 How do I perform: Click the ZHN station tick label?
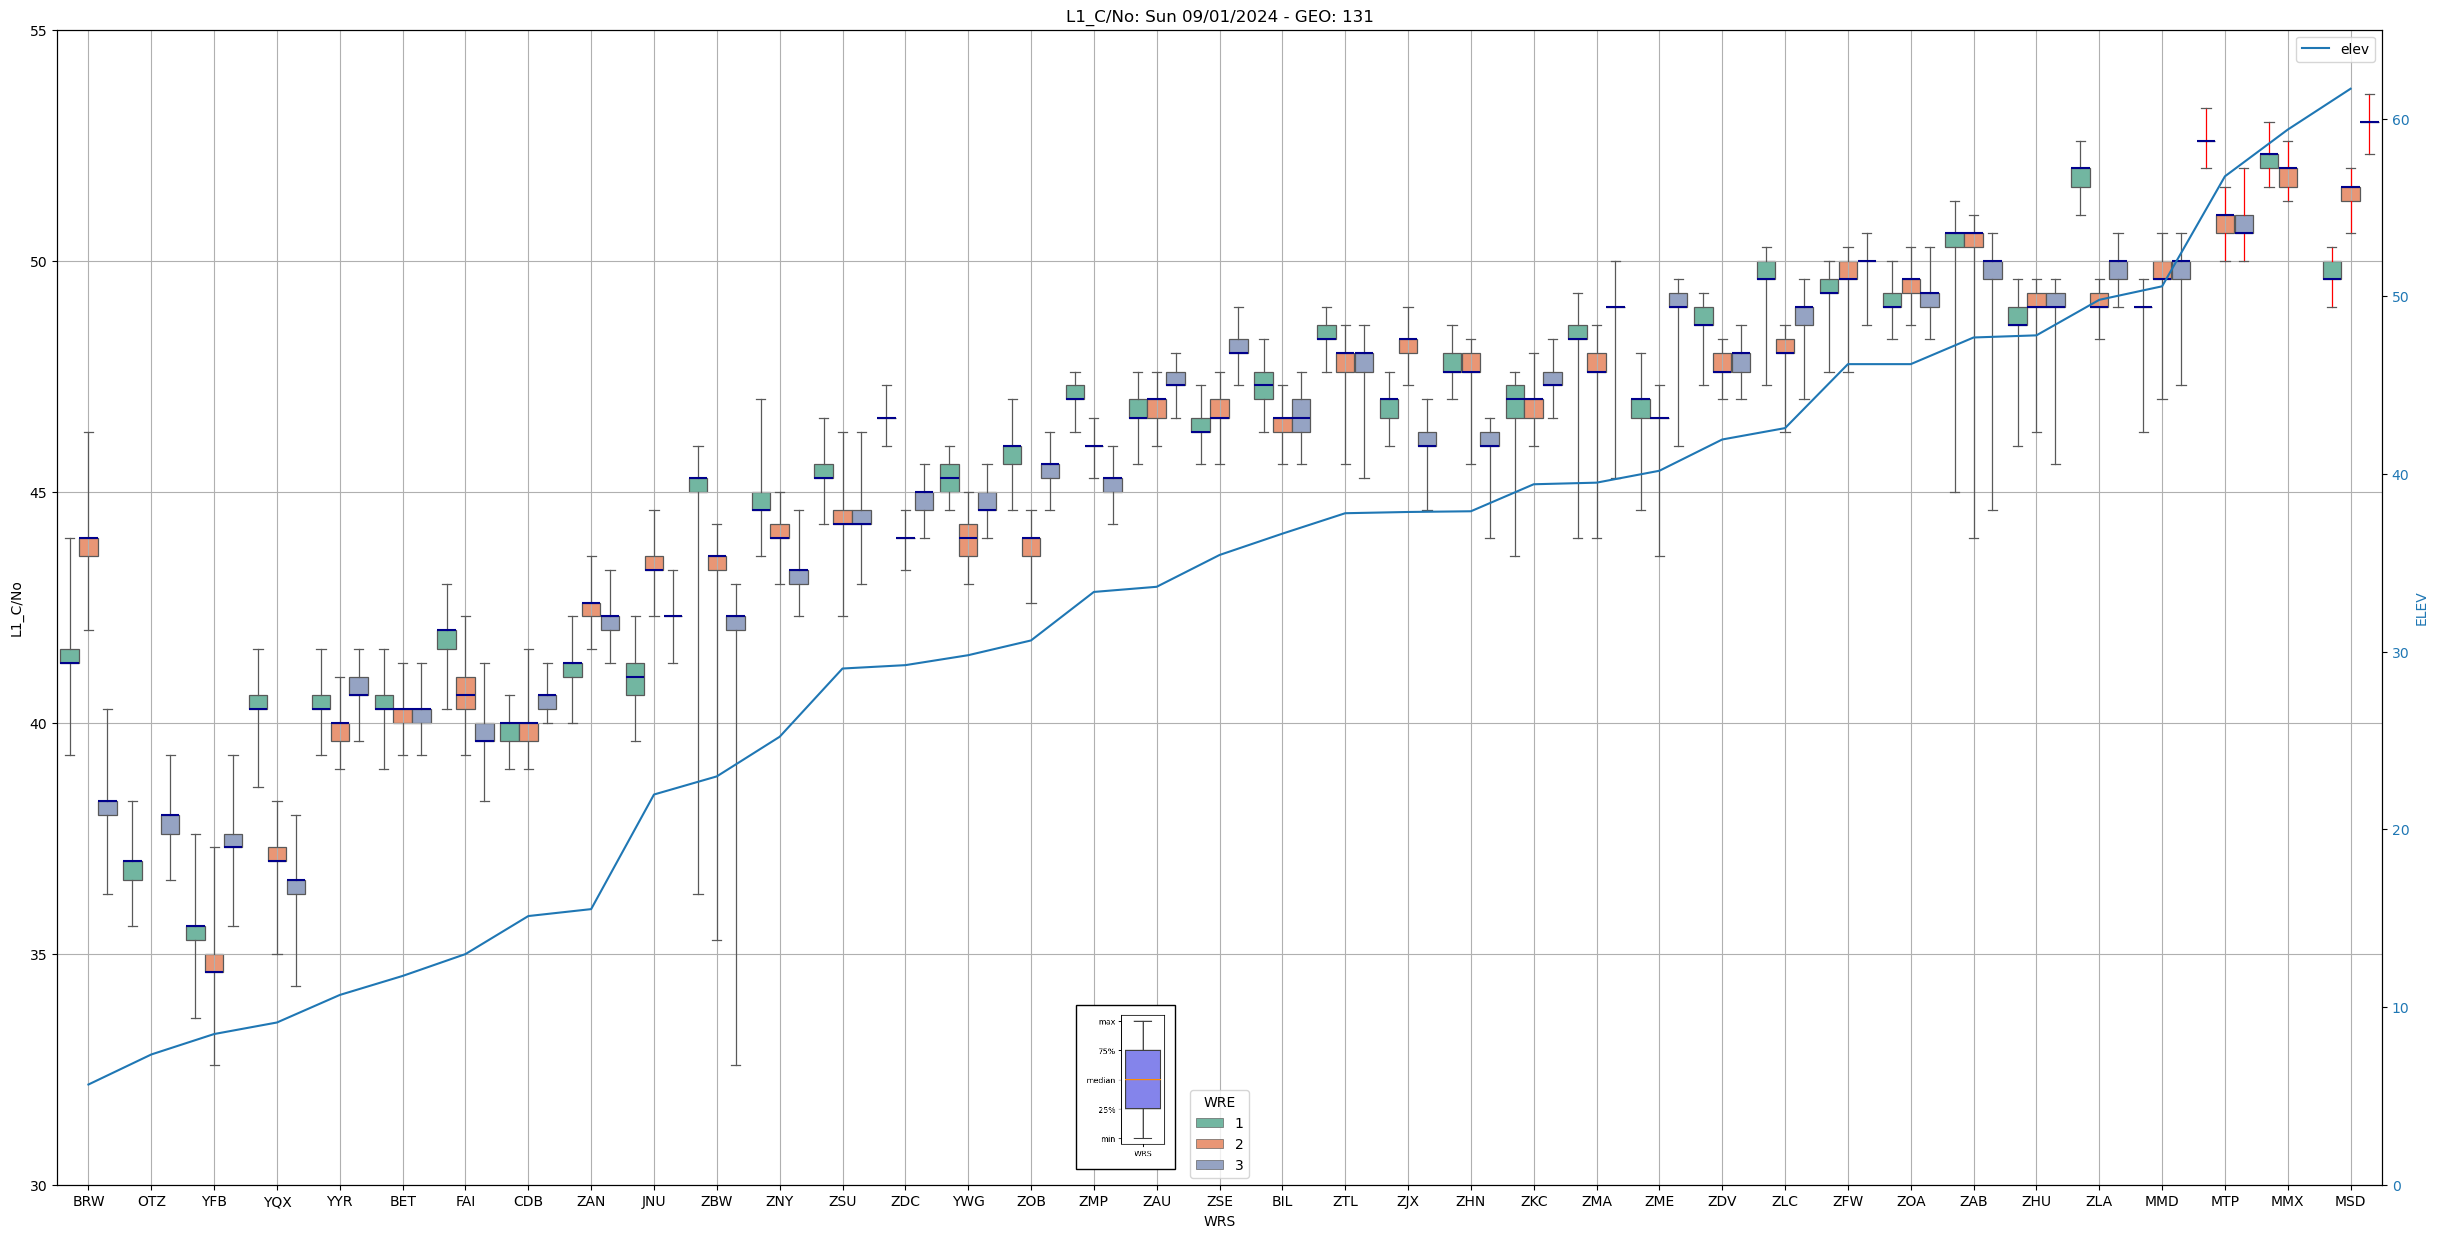pos(1471,1201)
